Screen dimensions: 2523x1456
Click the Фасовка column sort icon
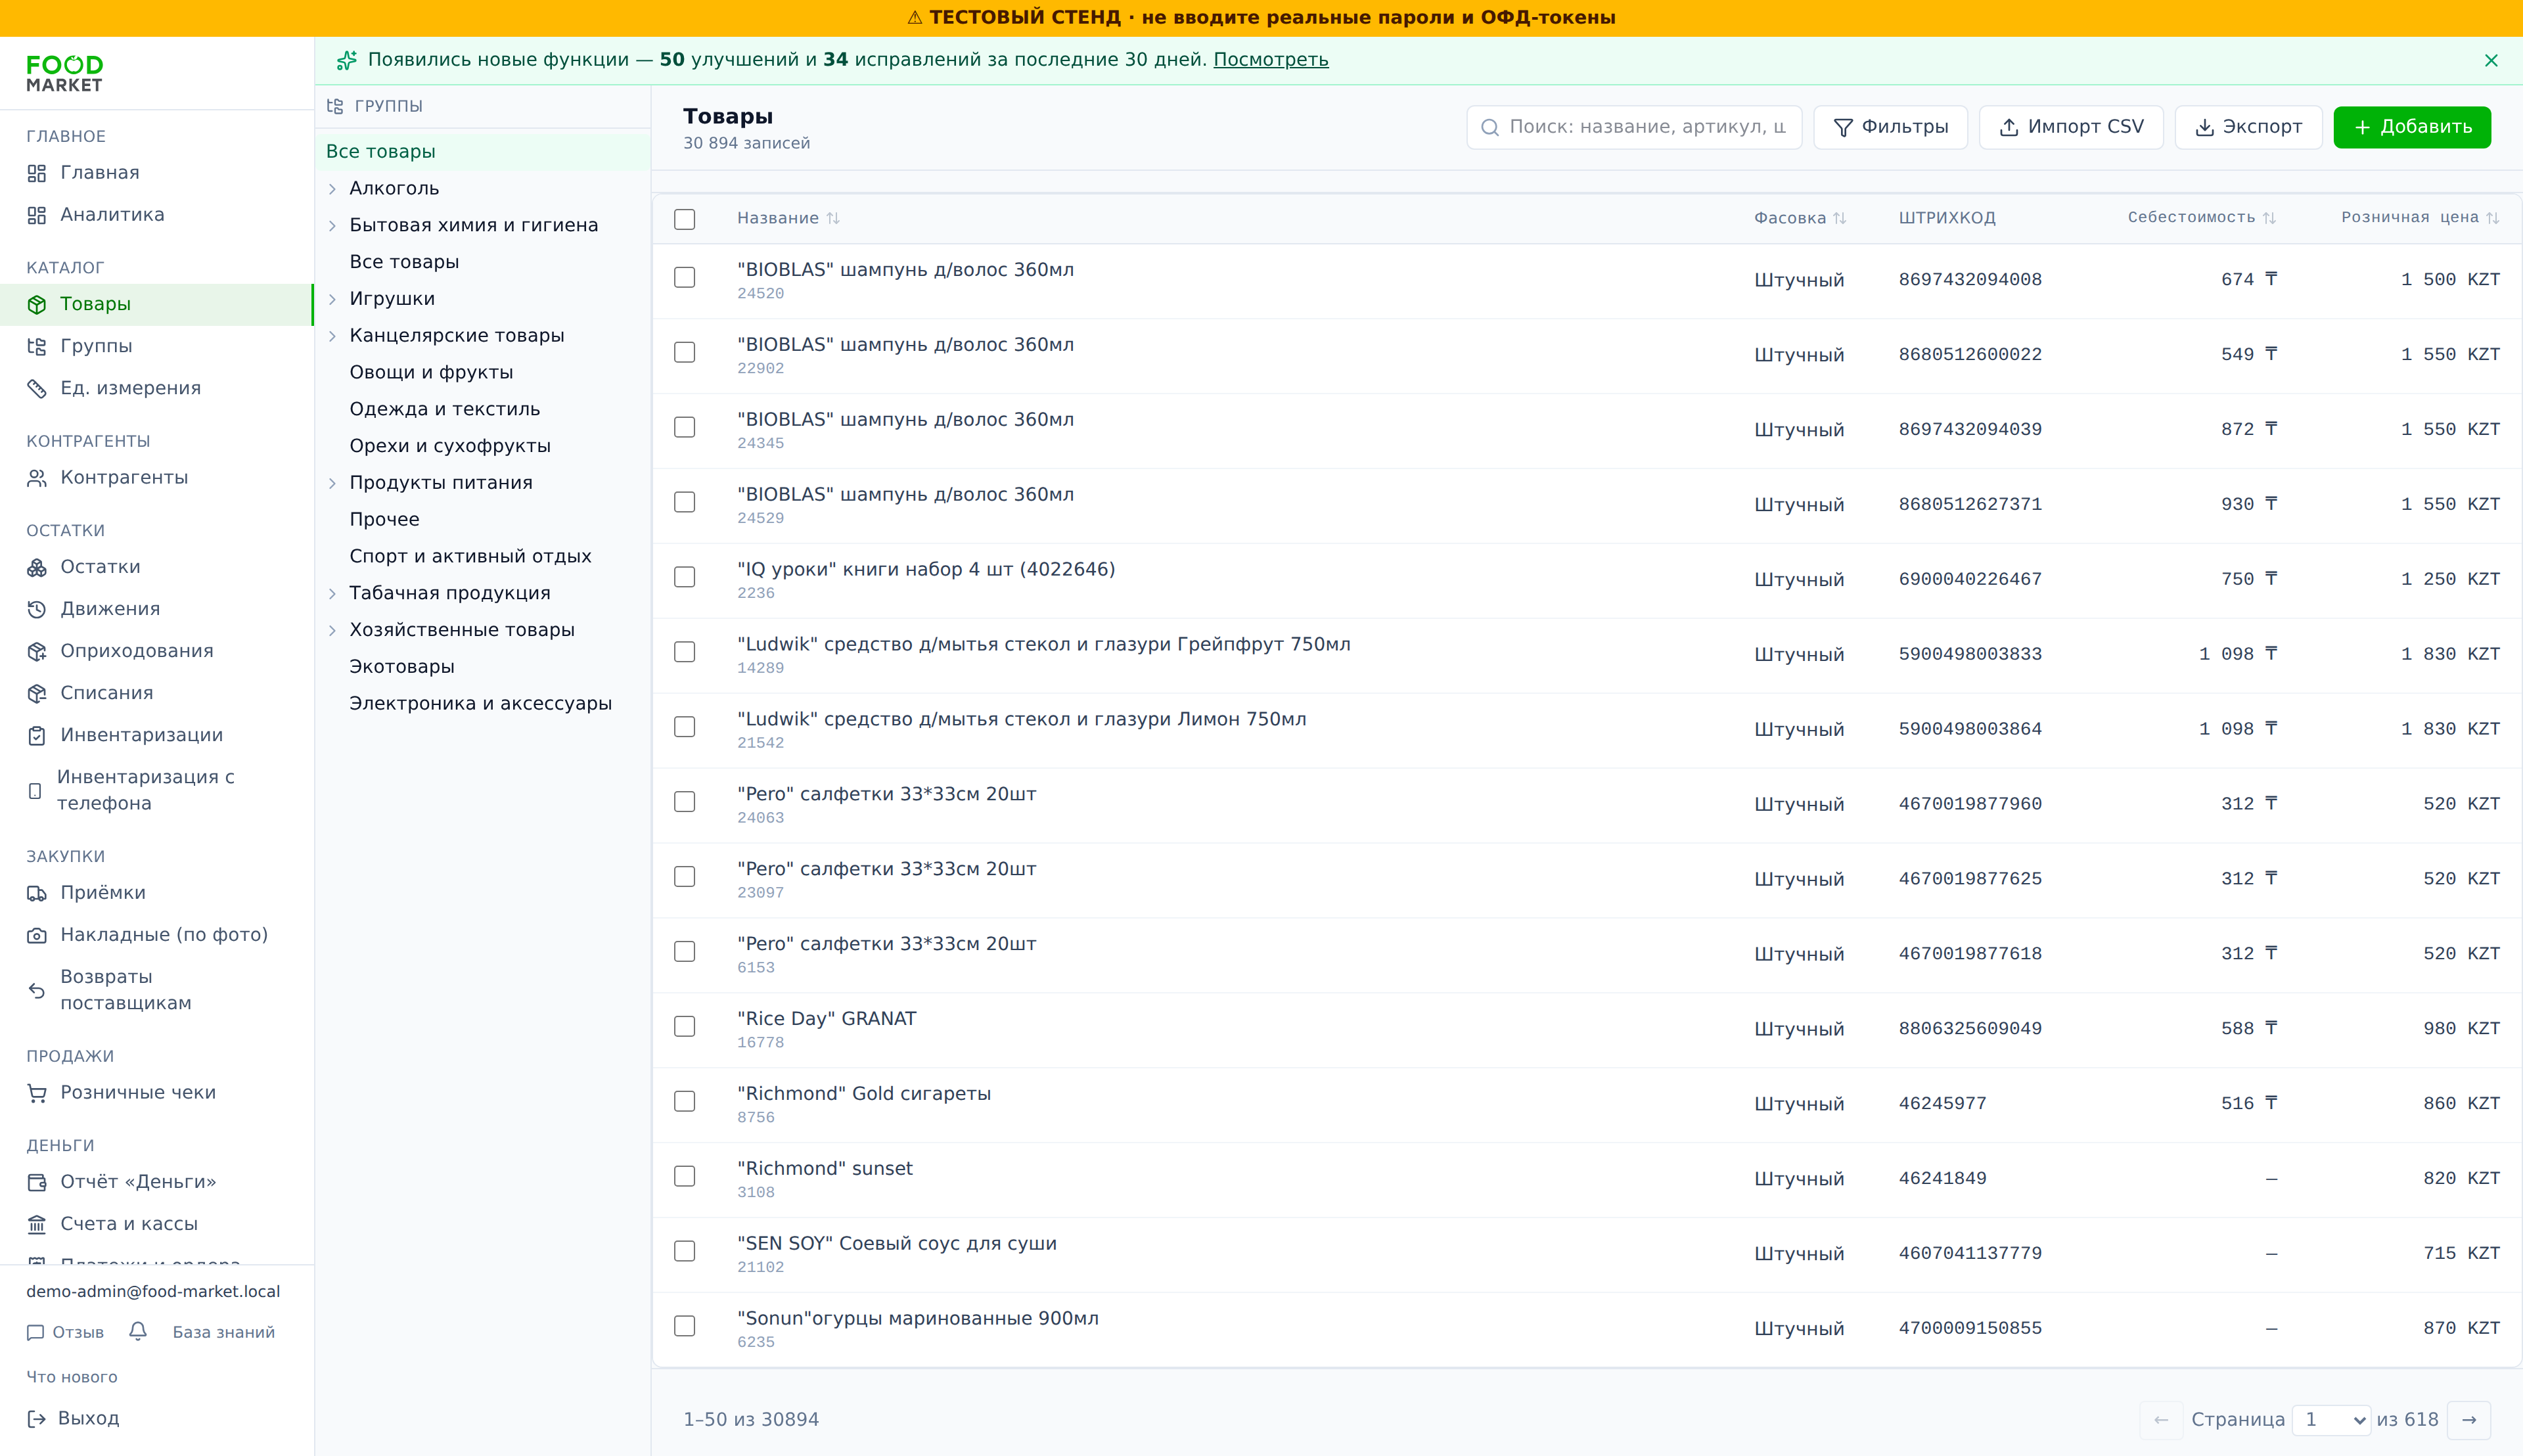pos(1839,218)
